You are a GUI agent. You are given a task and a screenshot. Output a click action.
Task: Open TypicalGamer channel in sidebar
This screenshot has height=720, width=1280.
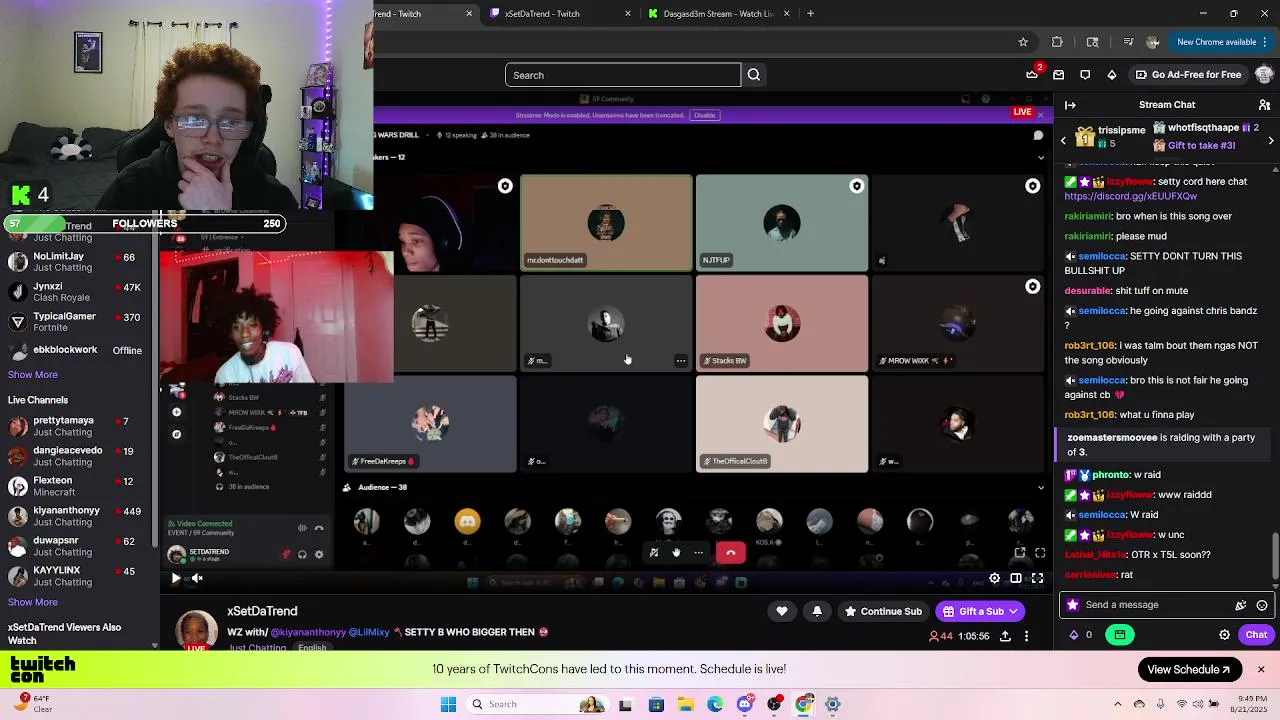pos(77,322)
